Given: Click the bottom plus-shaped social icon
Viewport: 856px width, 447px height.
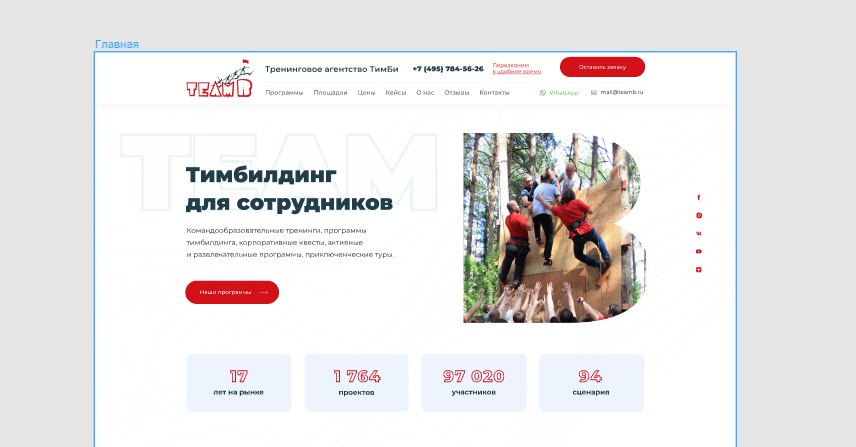Looking at the screenshot, I should pos(699,270).
